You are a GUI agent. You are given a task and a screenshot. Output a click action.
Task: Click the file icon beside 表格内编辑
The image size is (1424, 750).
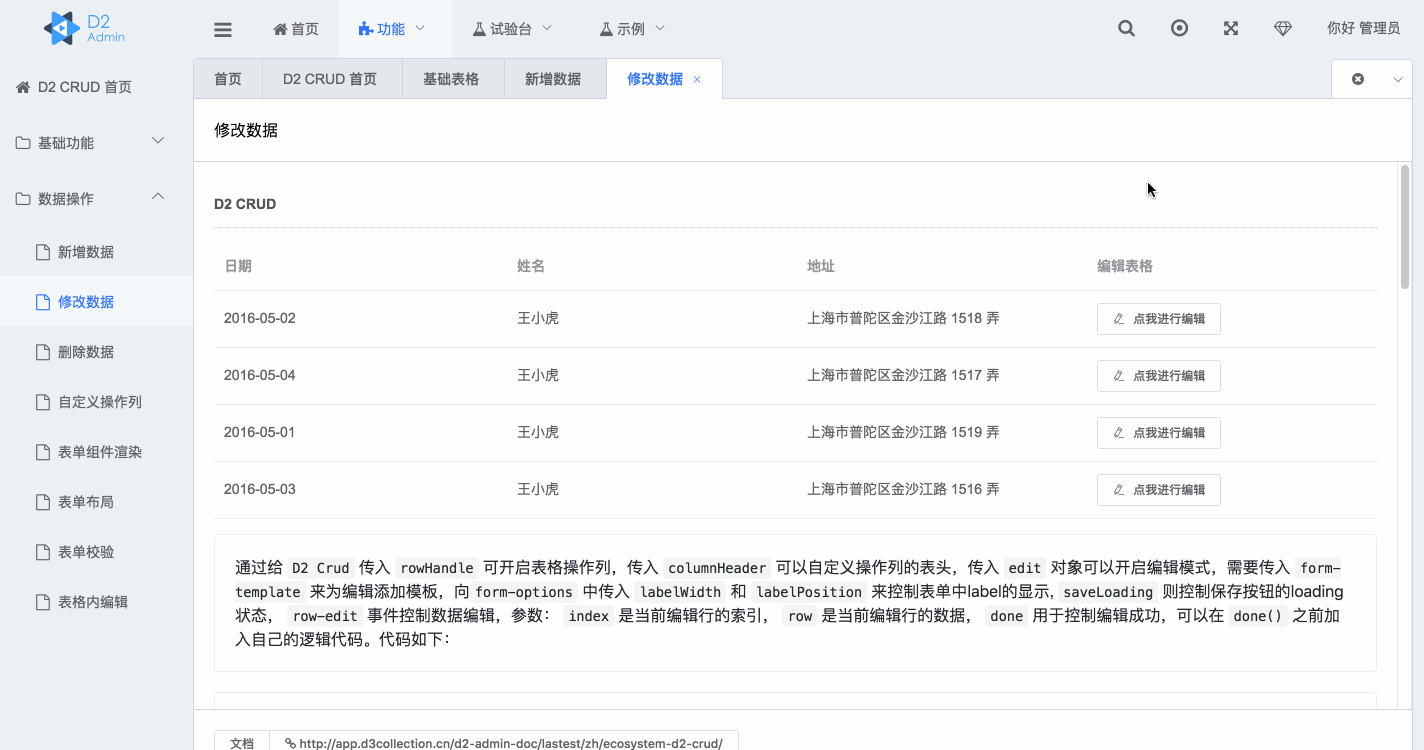click(x=43, y=602)
